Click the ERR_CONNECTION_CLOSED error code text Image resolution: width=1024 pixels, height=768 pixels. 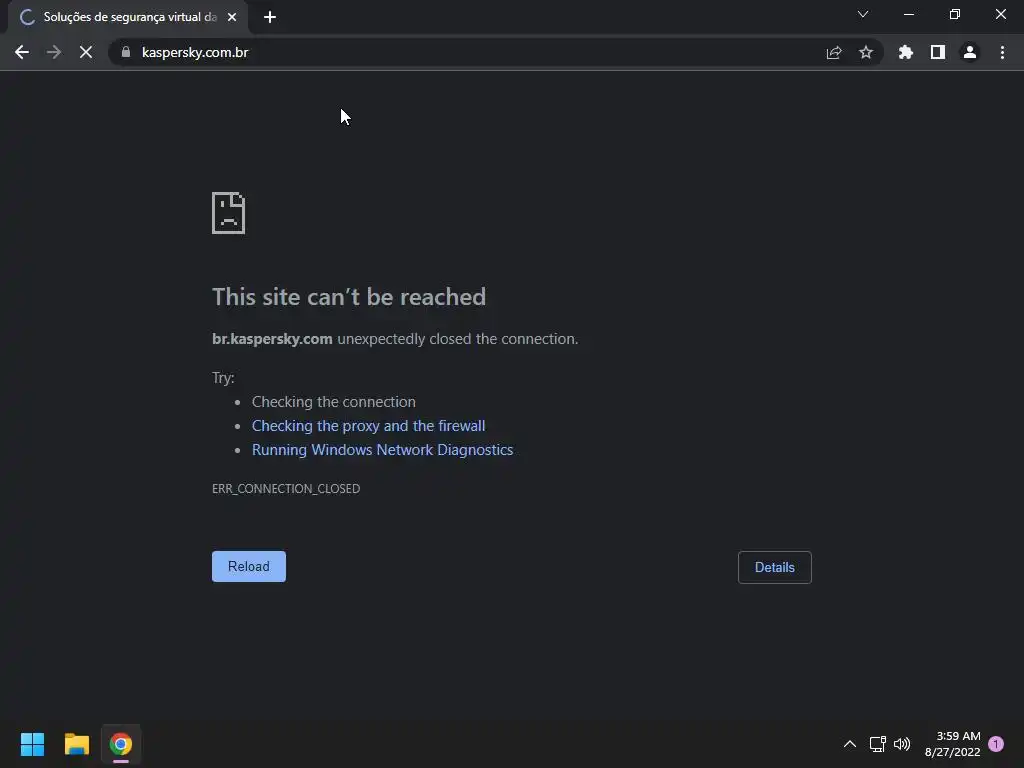click(x=286, y=488)
